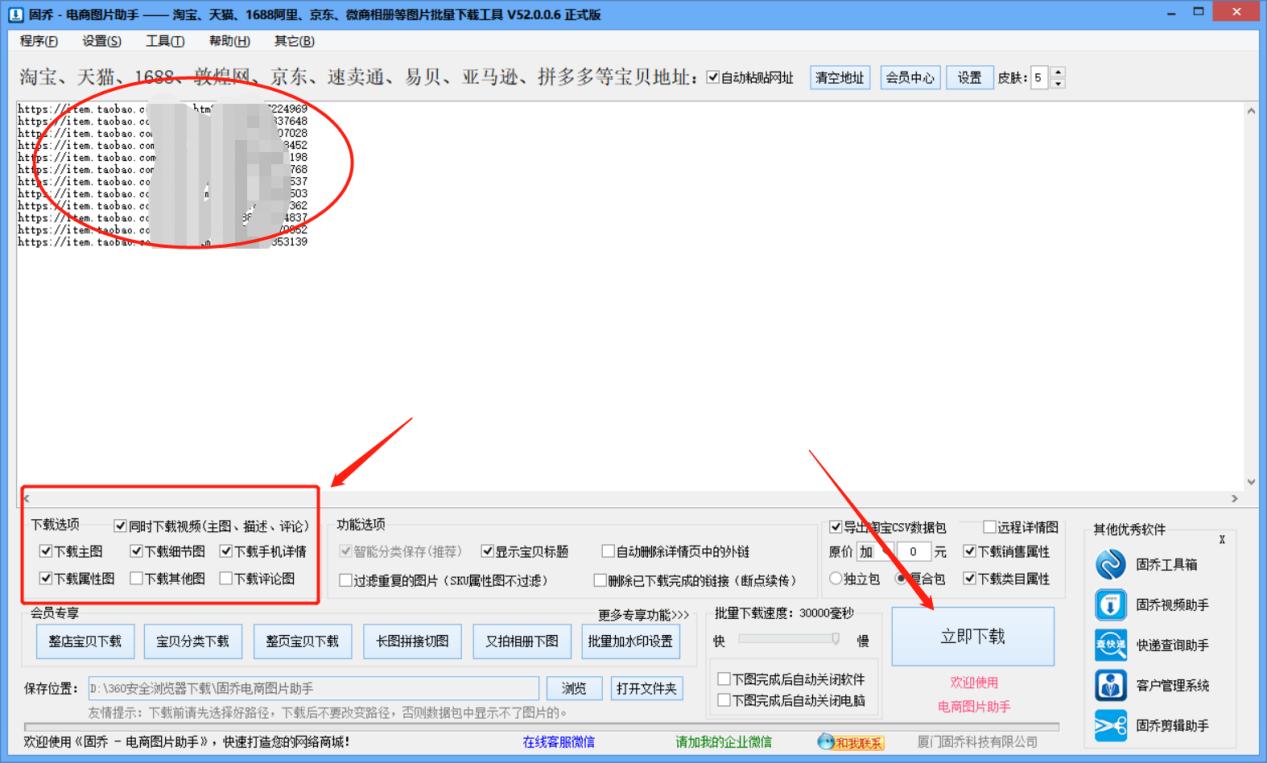Click the 皮肤 number field

pos(1038,78)
